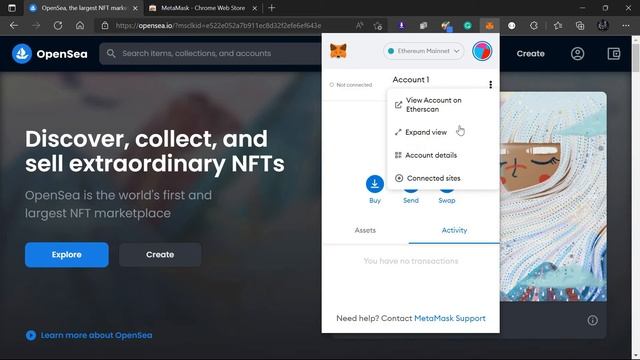Open the Ethereum Mainnet network dropdown
This screenshot has width=640, height=360.
(424, 51)
